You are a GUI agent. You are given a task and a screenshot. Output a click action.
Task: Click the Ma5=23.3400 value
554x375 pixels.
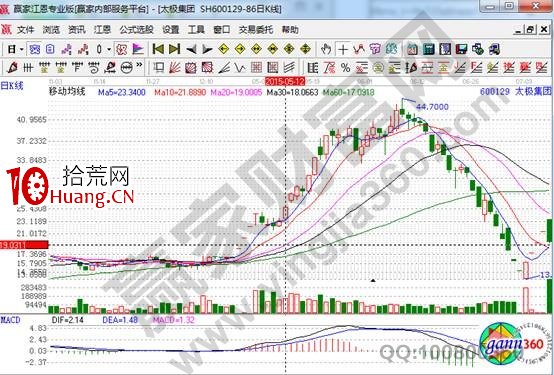click(x=122, y=93)
